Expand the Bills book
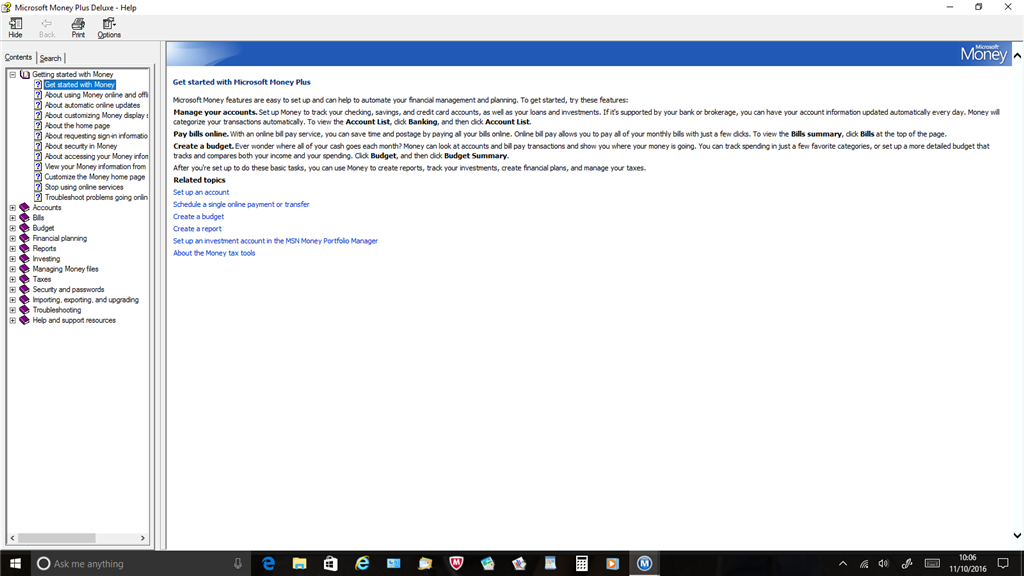The image size is (1024, 576). click(x=12, y=218)
